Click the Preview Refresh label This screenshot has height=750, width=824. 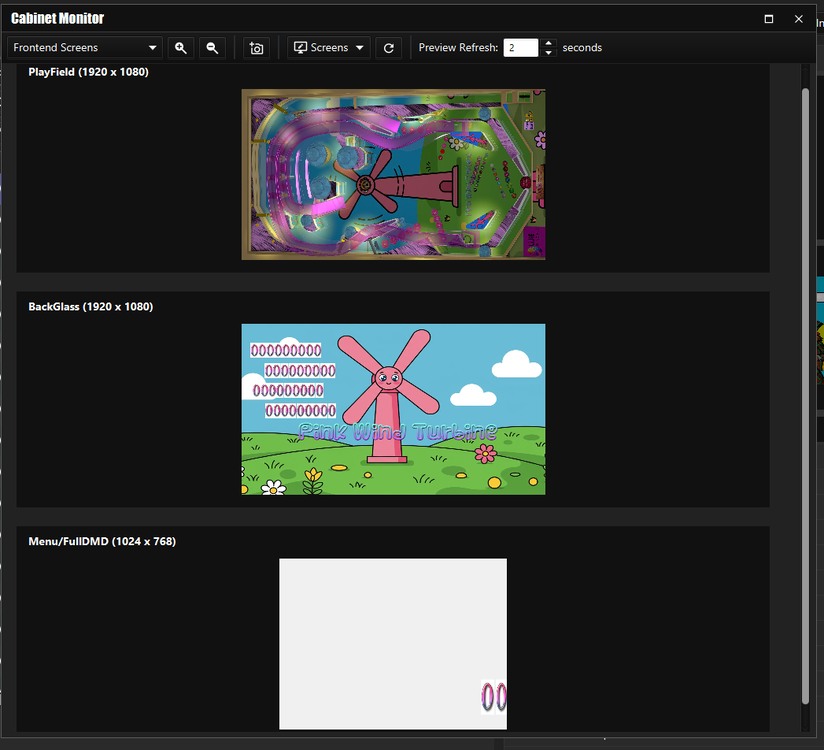(x=458, y=48)
